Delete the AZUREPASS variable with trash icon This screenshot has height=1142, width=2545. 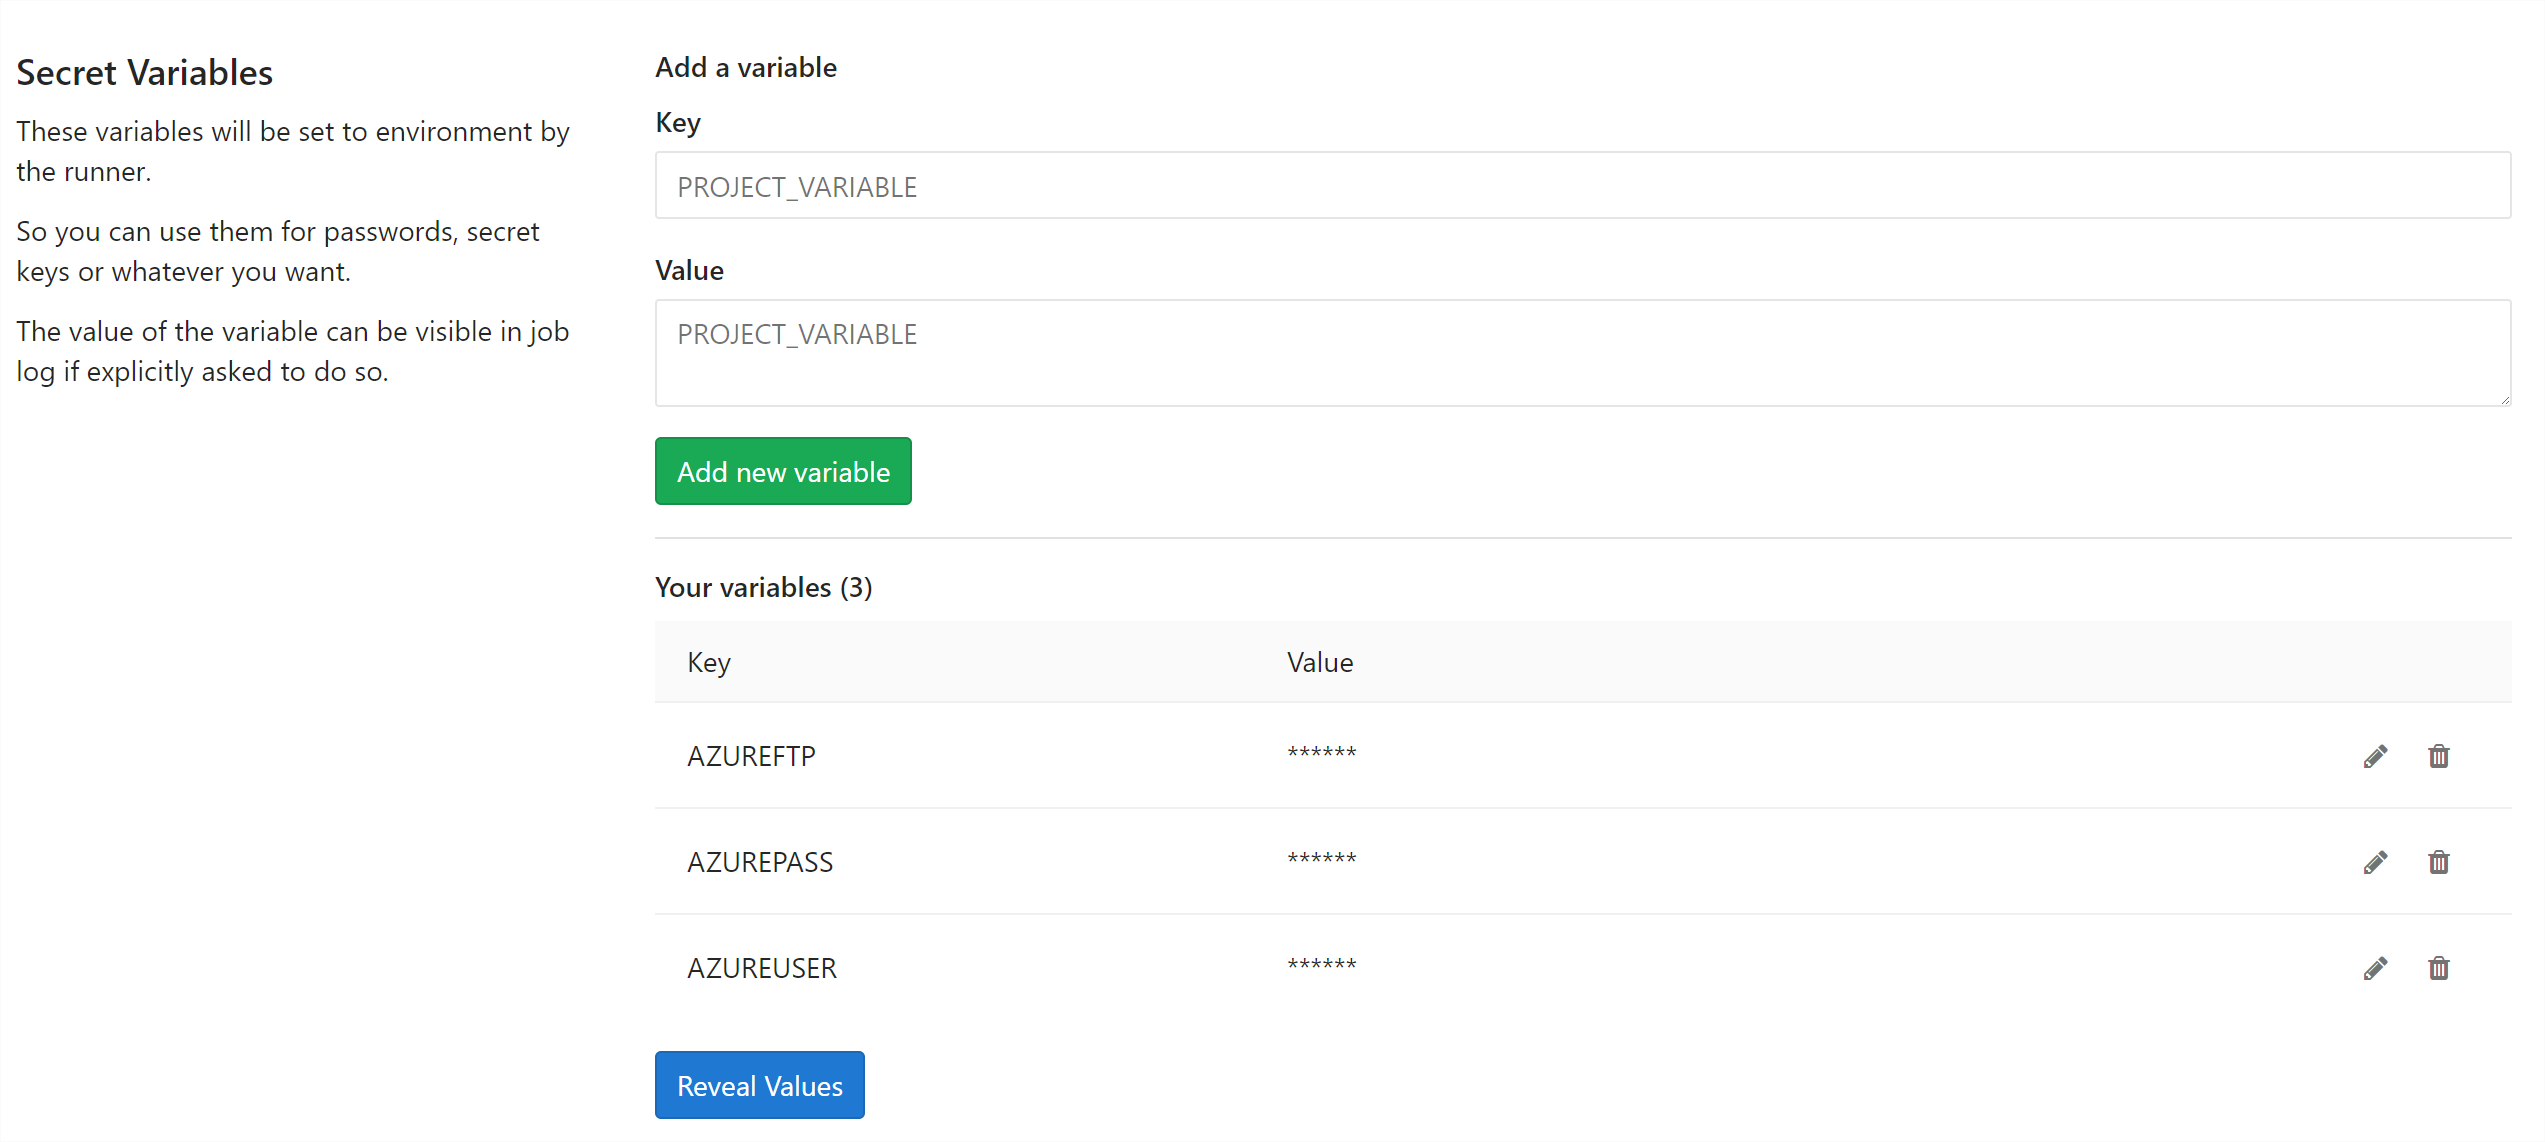(x=2440, y=862)
